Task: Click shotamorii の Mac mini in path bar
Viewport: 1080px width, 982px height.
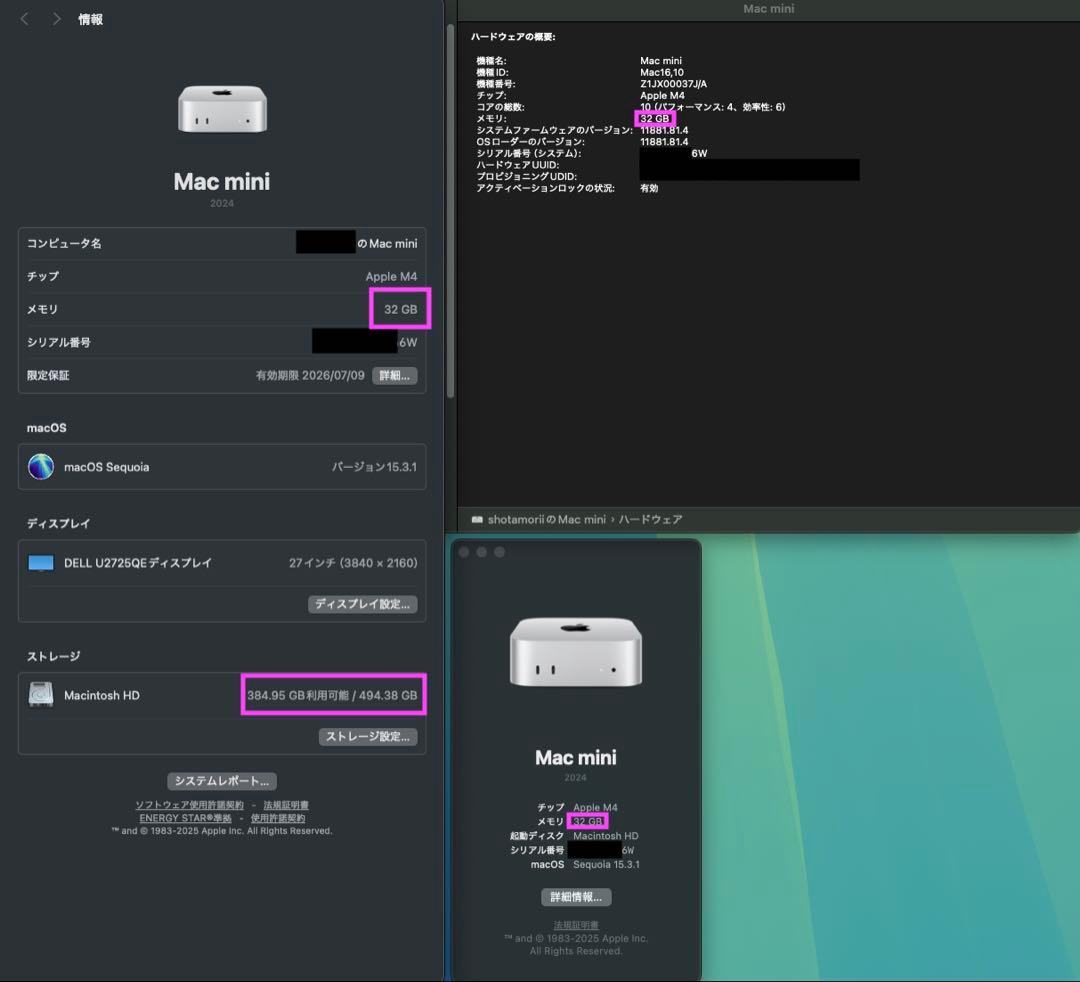Action: [547, 519]
